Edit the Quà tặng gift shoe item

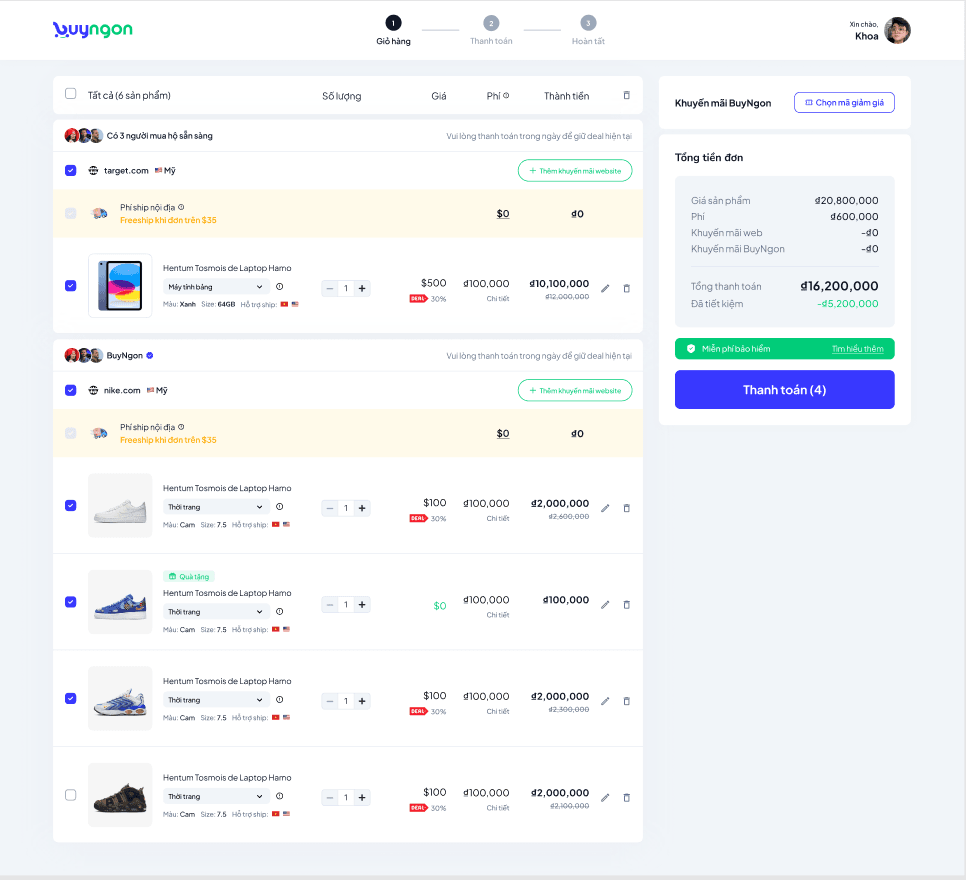pyautogui.click(x=605, y=605)
